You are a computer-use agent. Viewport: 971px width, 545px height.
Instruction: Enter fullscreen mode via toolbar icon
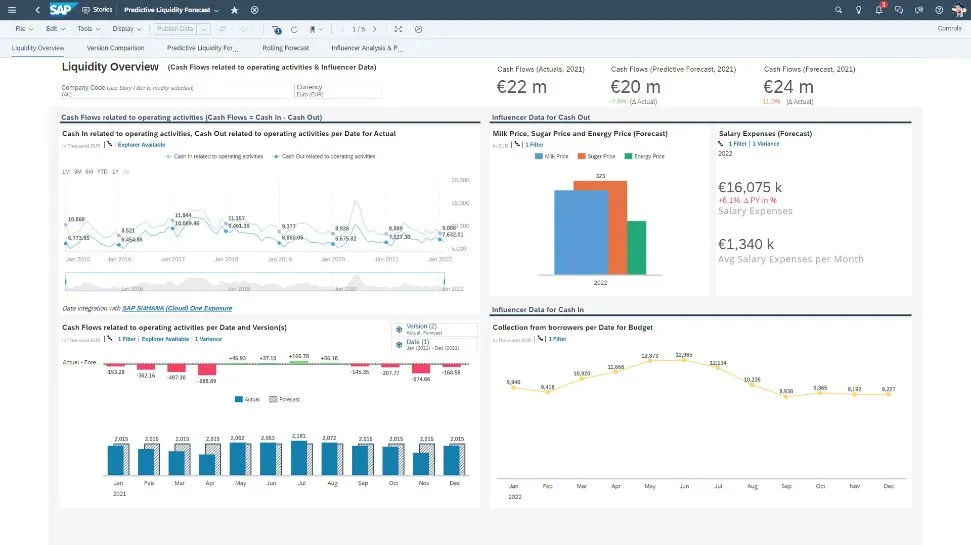coord(398,29)
